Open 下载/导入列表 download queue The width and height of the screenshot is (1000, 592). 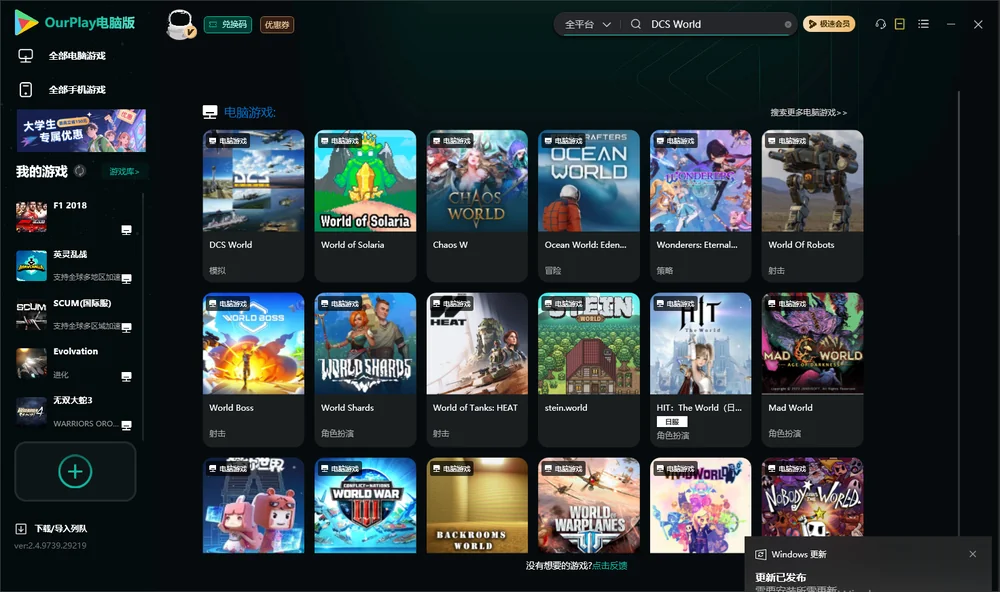(x=52, y=529)
